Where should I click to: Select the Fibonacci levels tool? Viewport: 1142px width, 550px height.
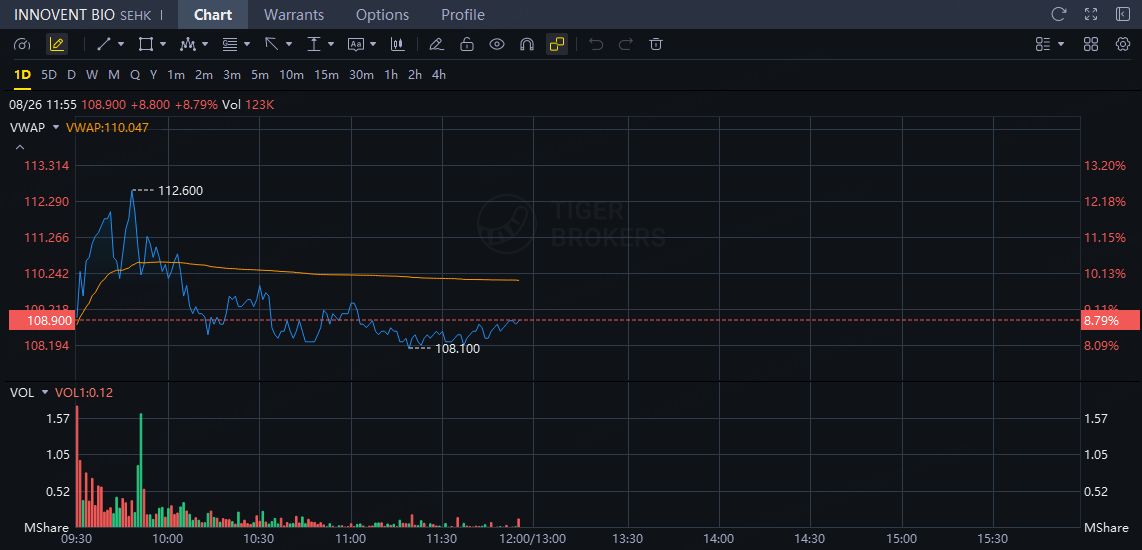[230, 44]
